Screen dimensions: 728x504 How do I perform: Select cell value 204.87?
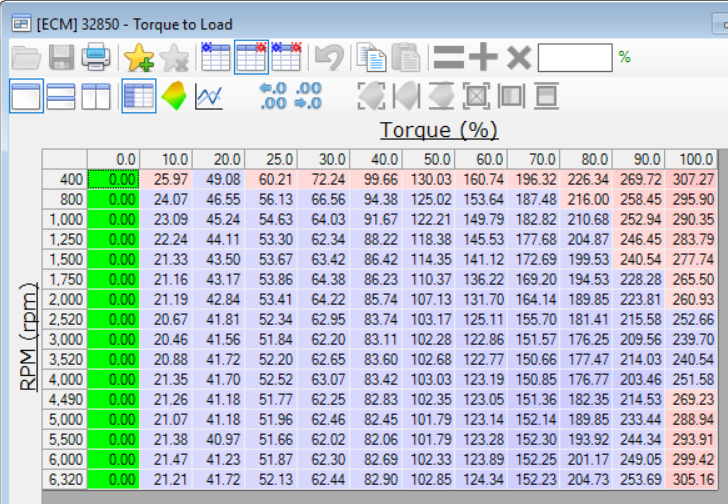coord(586,239)
